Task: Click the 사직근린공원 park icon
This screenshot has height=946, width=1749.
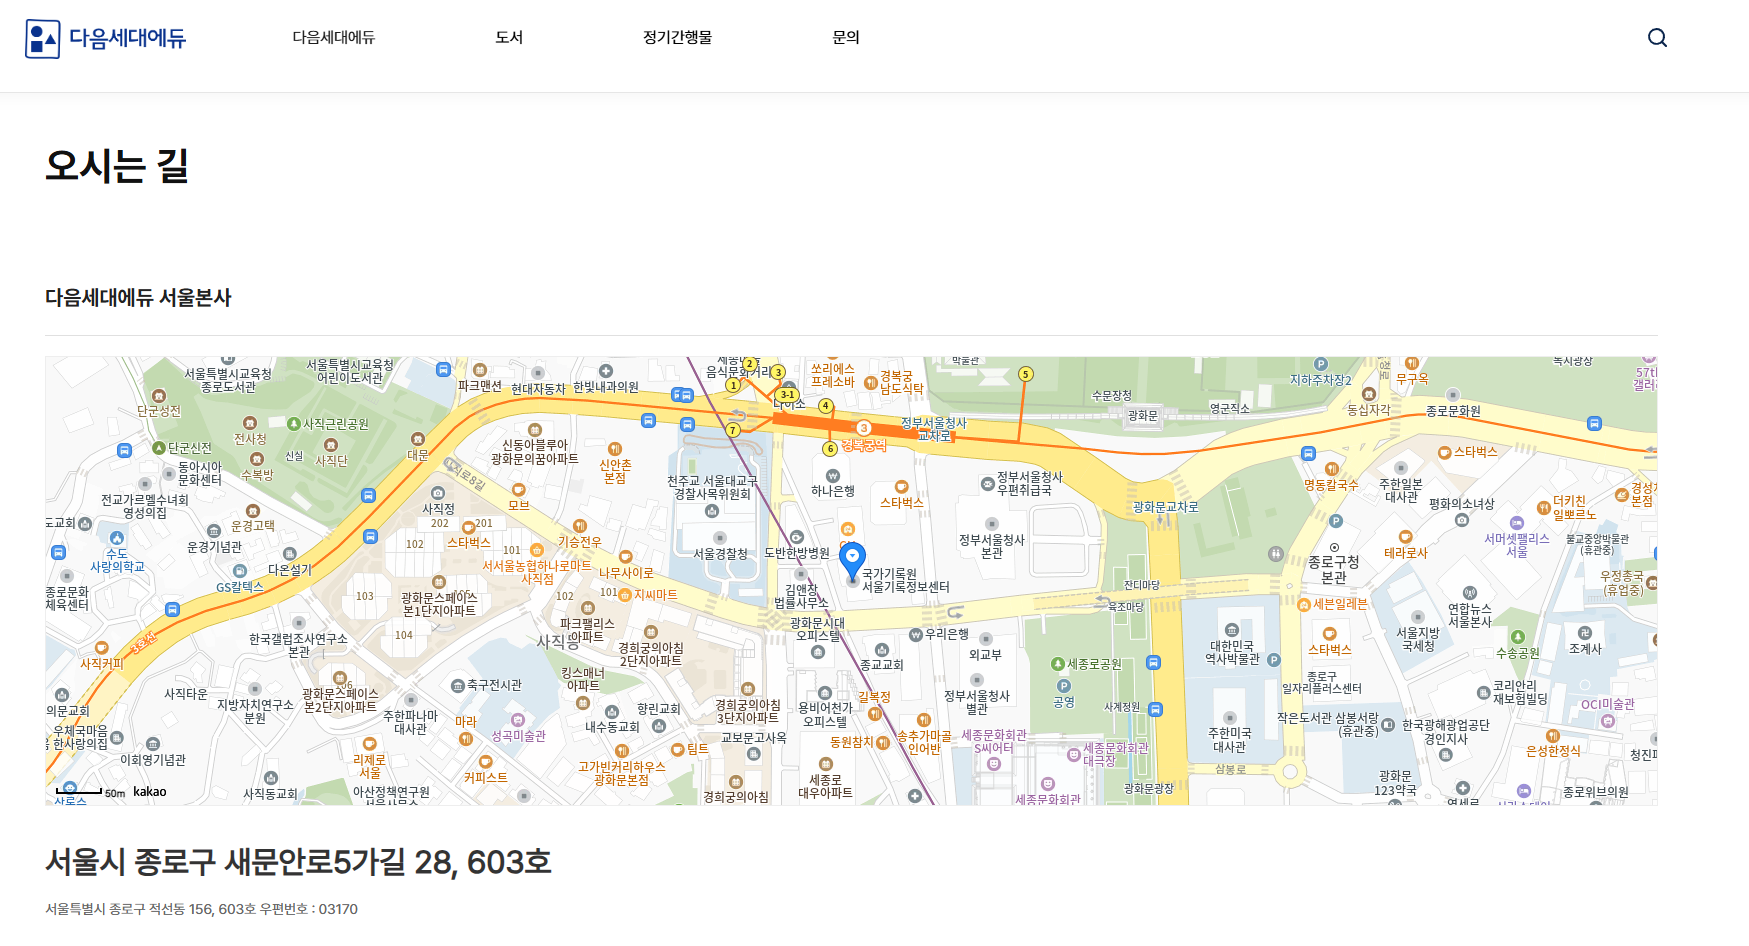Action: pos(294,424)
